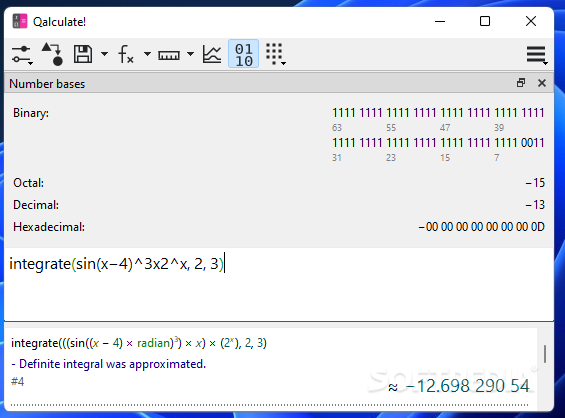Close the Qalculate! window
The width and height of the screenshot is (565, 418).
coord(531,22)
